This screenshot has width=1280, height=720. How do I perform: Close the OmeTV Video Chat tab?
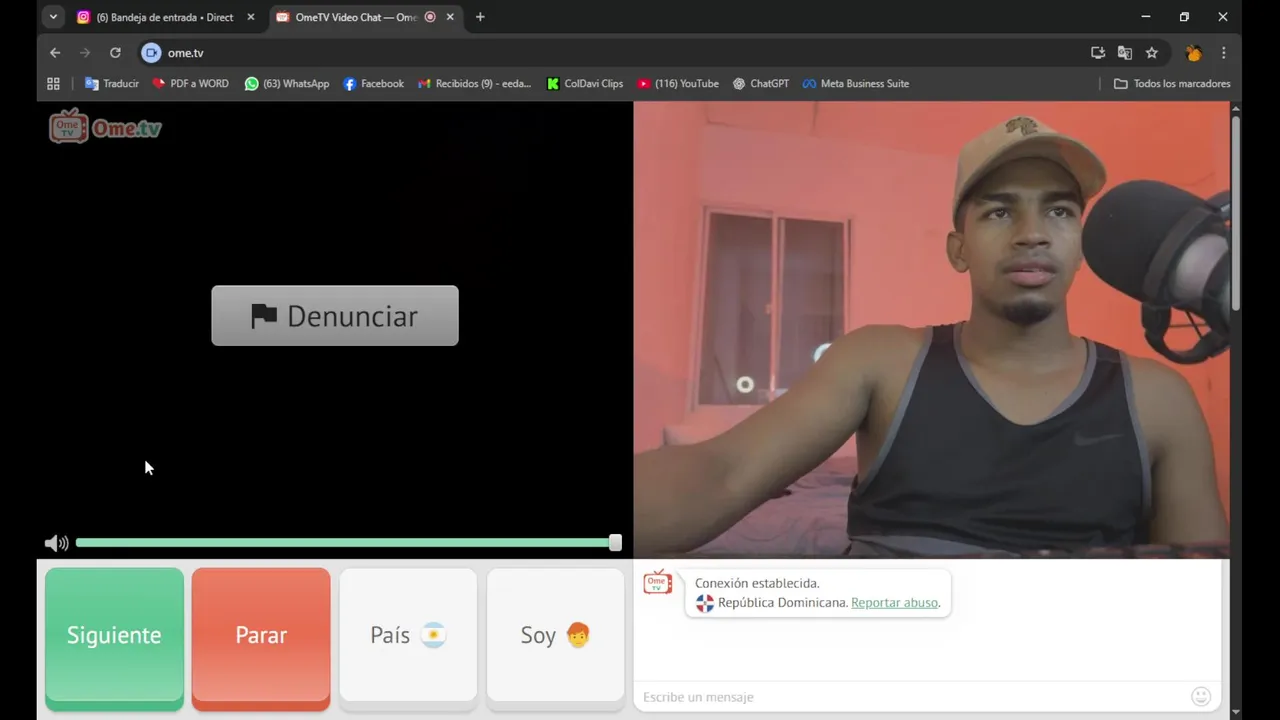pyautogui.click(x=450, y=17)
